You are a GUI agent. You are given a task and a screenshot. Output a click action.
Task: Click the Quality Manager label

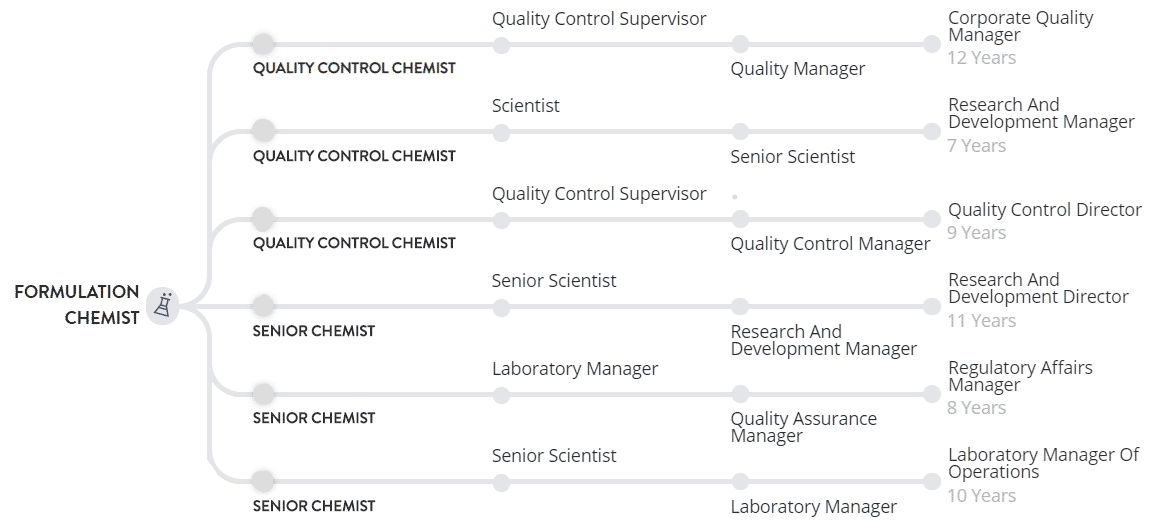(x=798, y=69)
